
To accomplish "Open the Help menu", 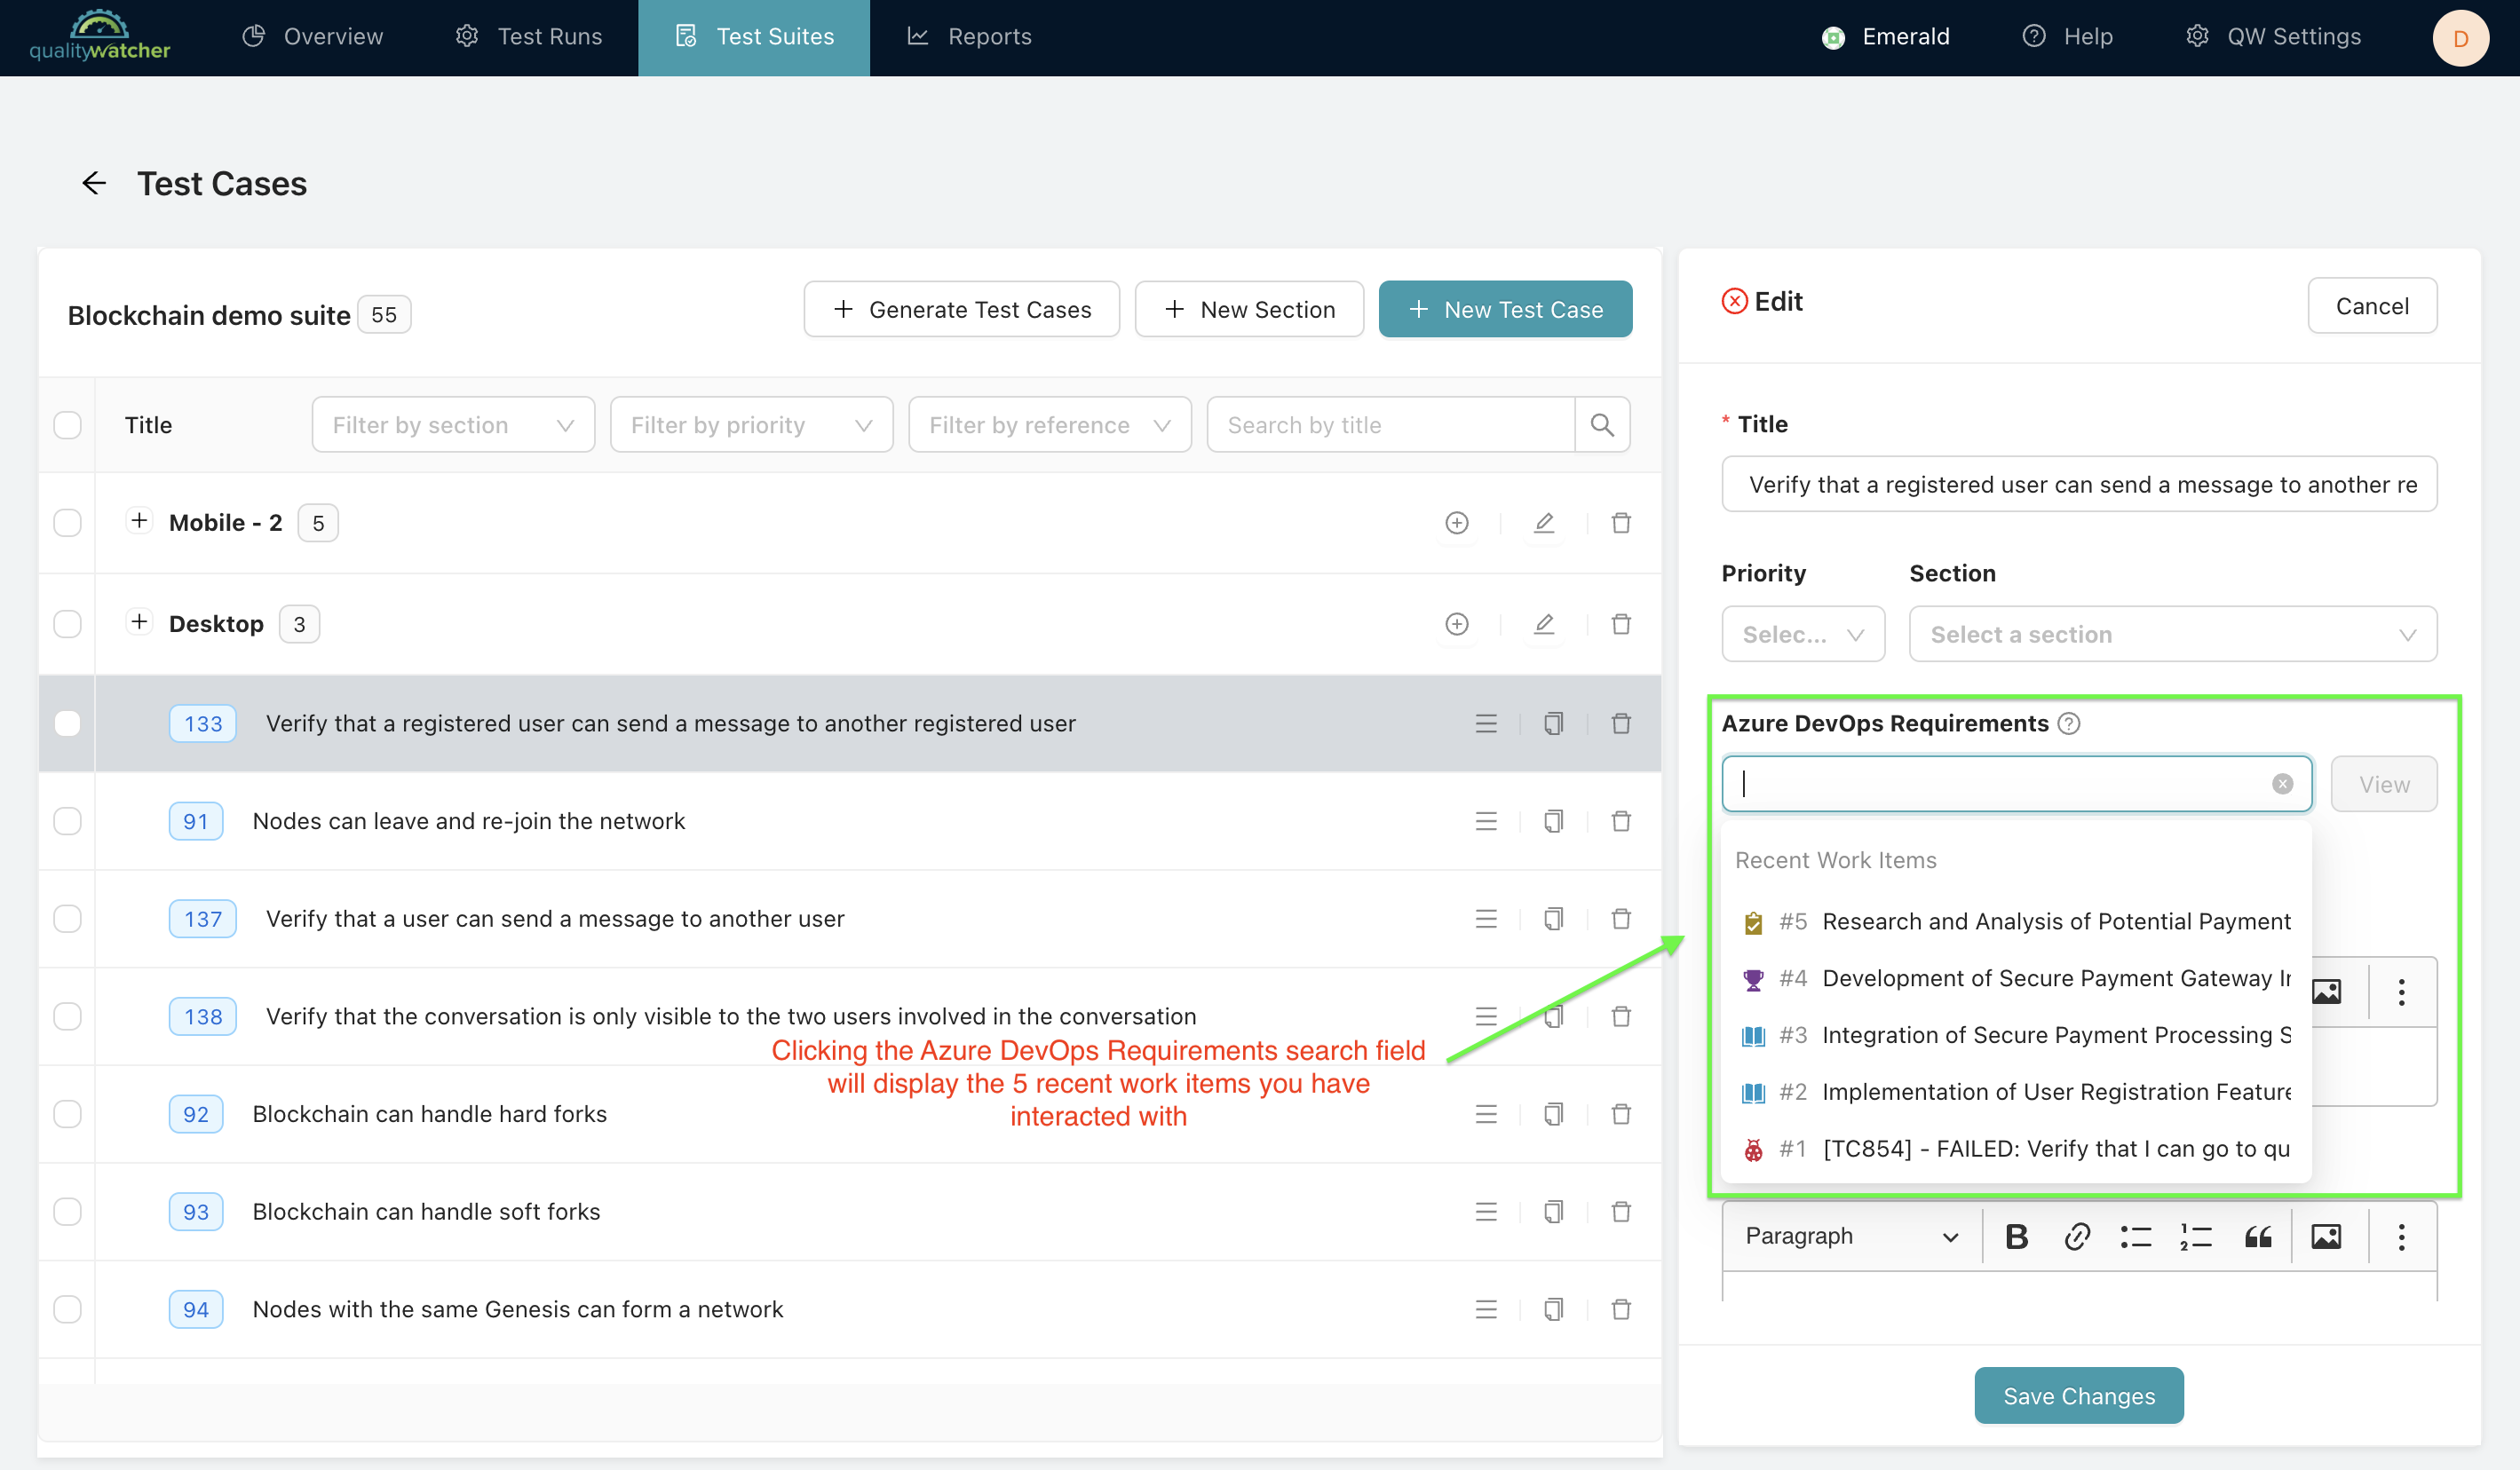I will (x=2067, y=37).
